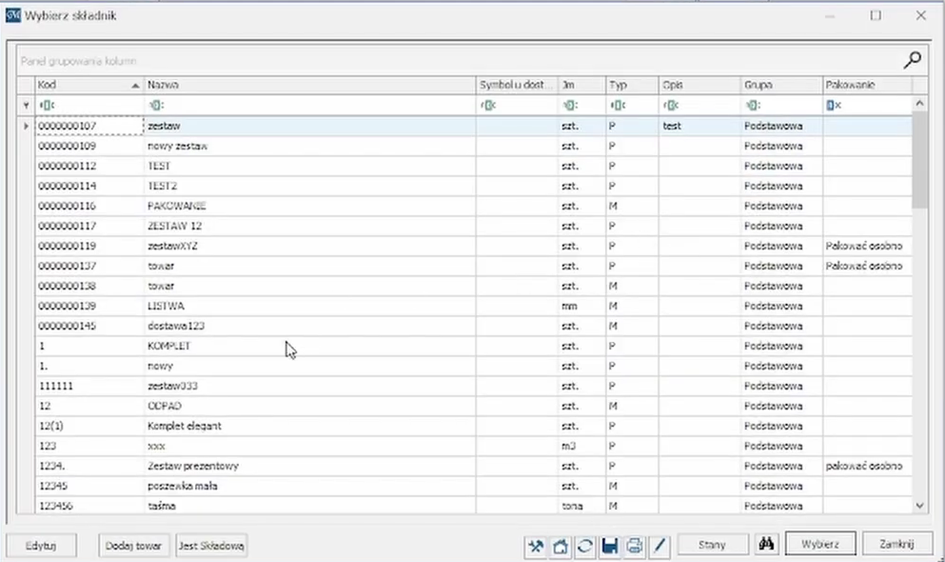The image size is (945, 562).
Task: Click the binoculars search icon
Action: 768,544
